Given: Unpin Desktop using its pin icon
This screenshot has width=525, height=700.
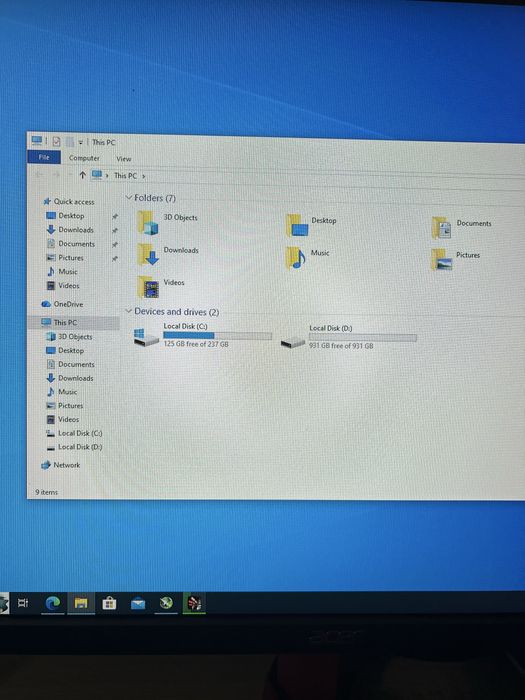Looking at the screenshot, I should click(115, 217).
